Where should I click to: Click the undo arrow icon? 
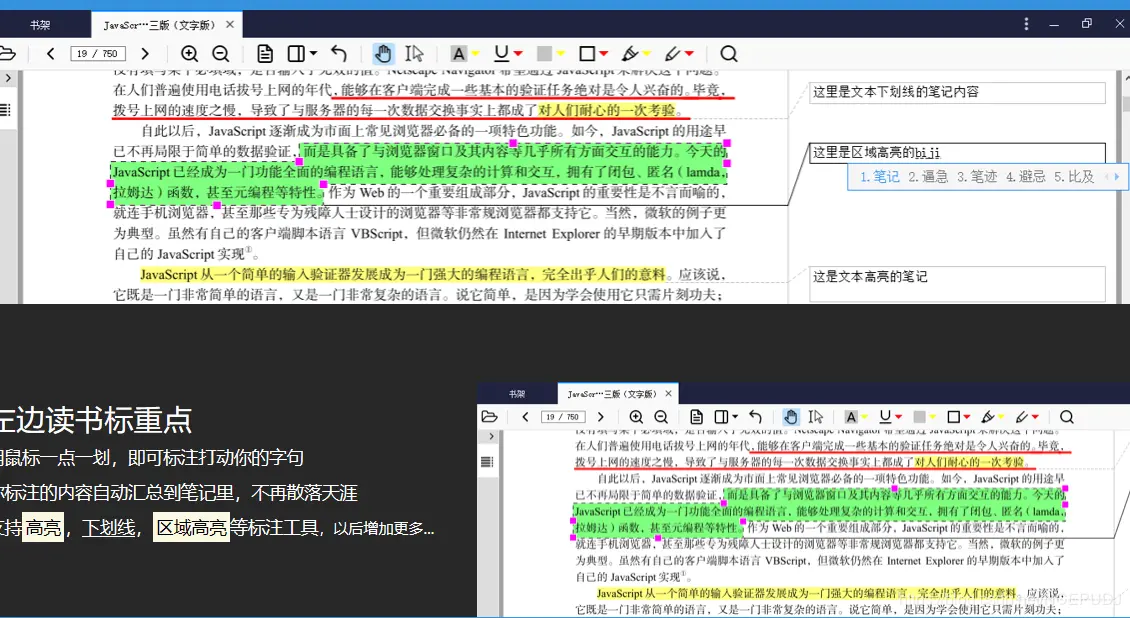pos(340,54)
